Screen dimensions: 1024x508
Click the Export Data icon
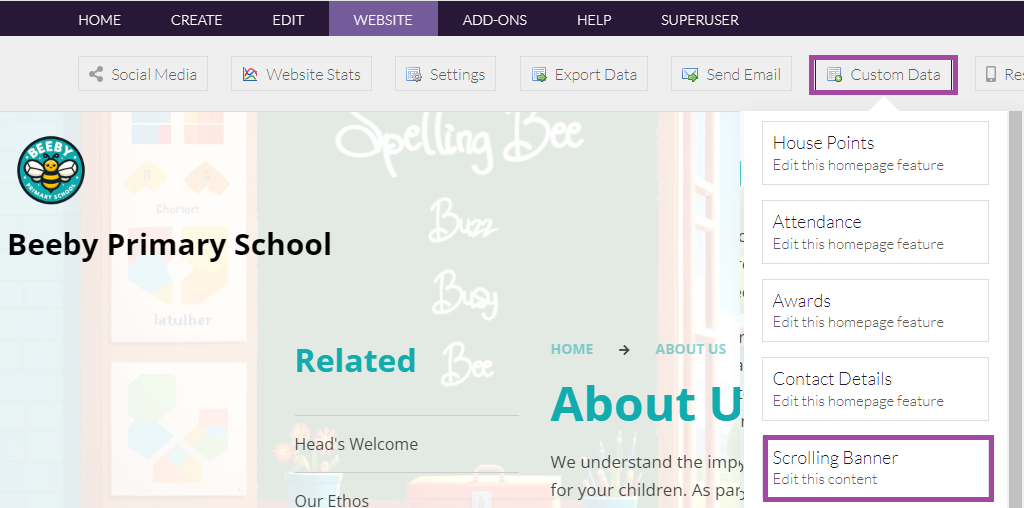click(539, 74)
